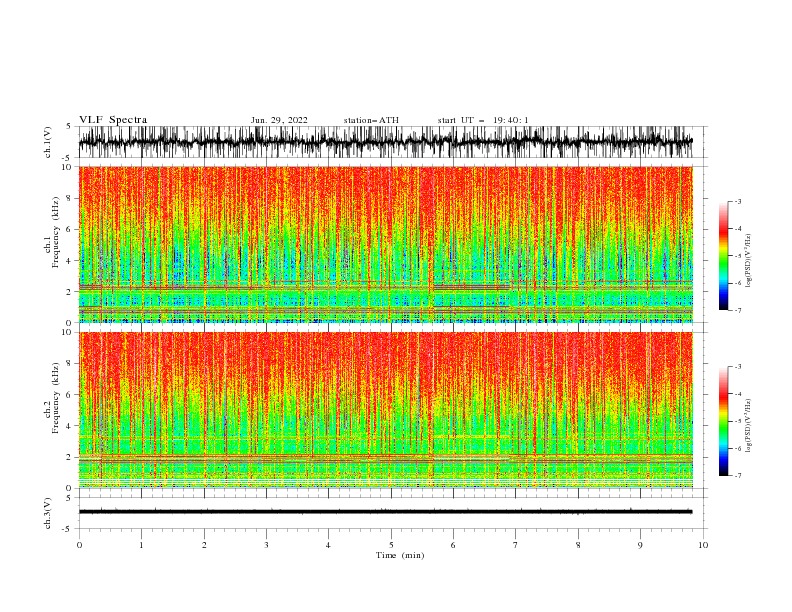Click the "-5" label on ch.2 colorbar

[738, 421]
